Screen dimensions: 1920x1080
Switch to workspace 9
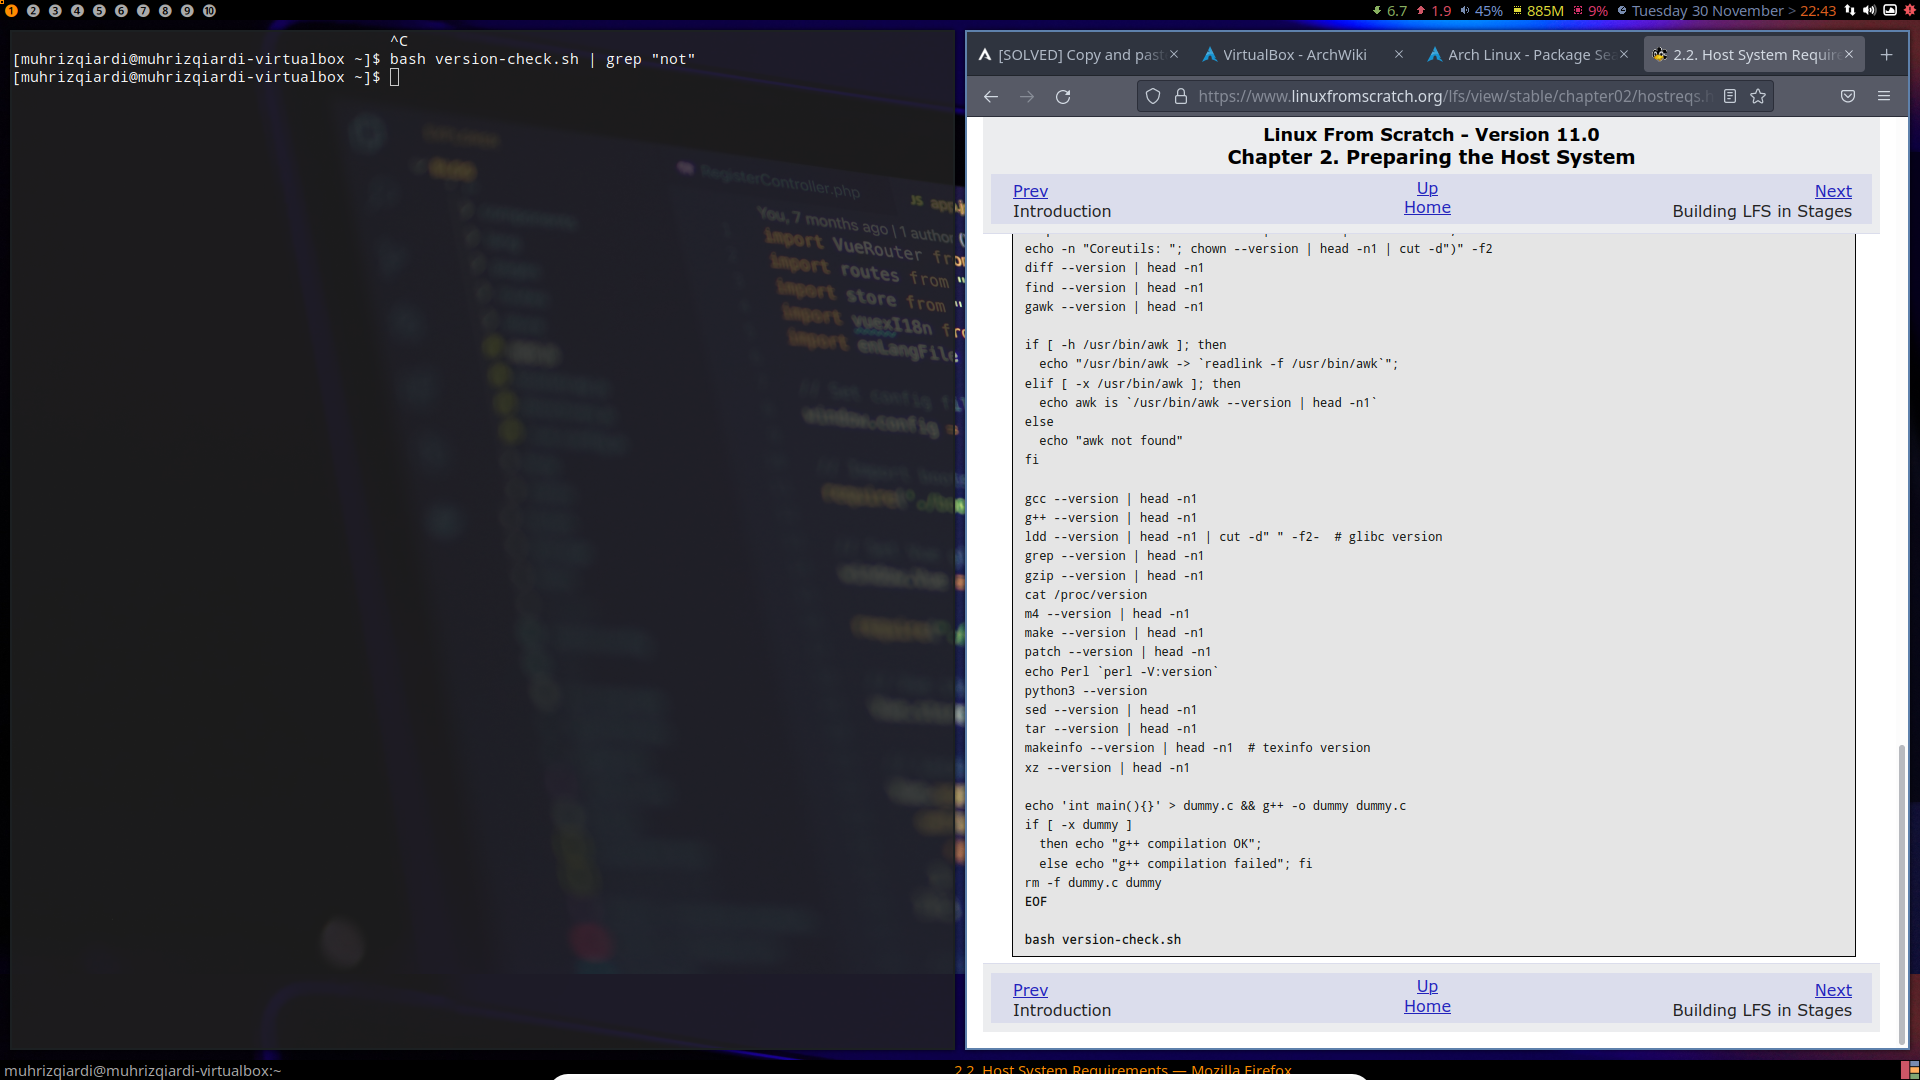(187, 11)
